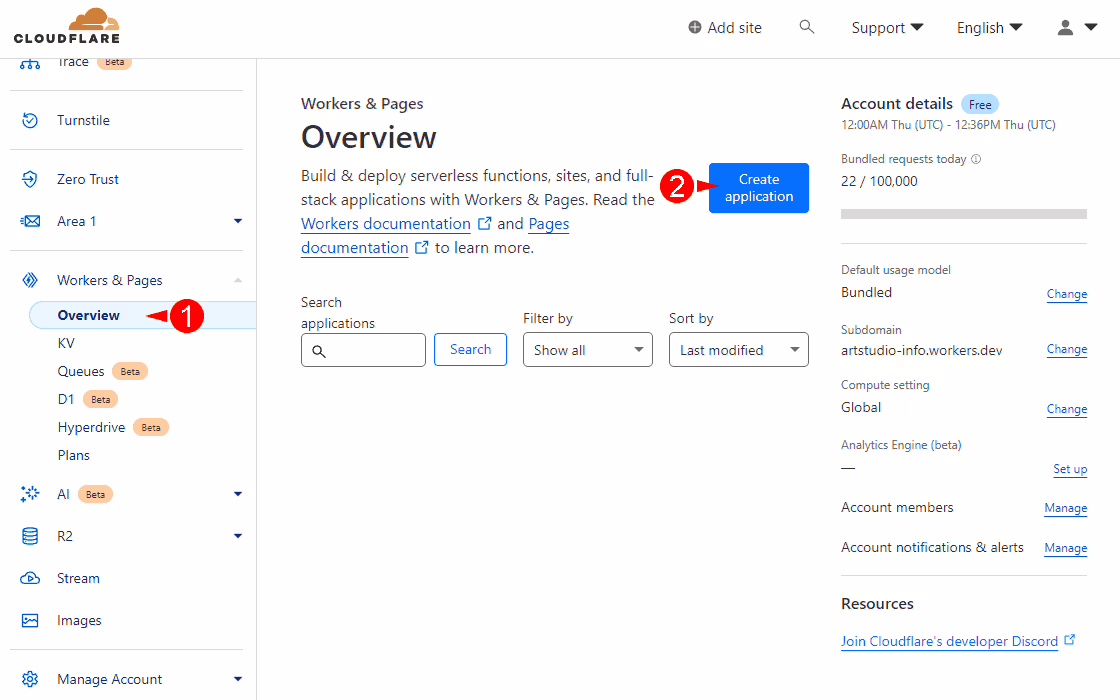Click the Cloudflare logo
The image size is (1120, 700).
click(x=67, y=27)
